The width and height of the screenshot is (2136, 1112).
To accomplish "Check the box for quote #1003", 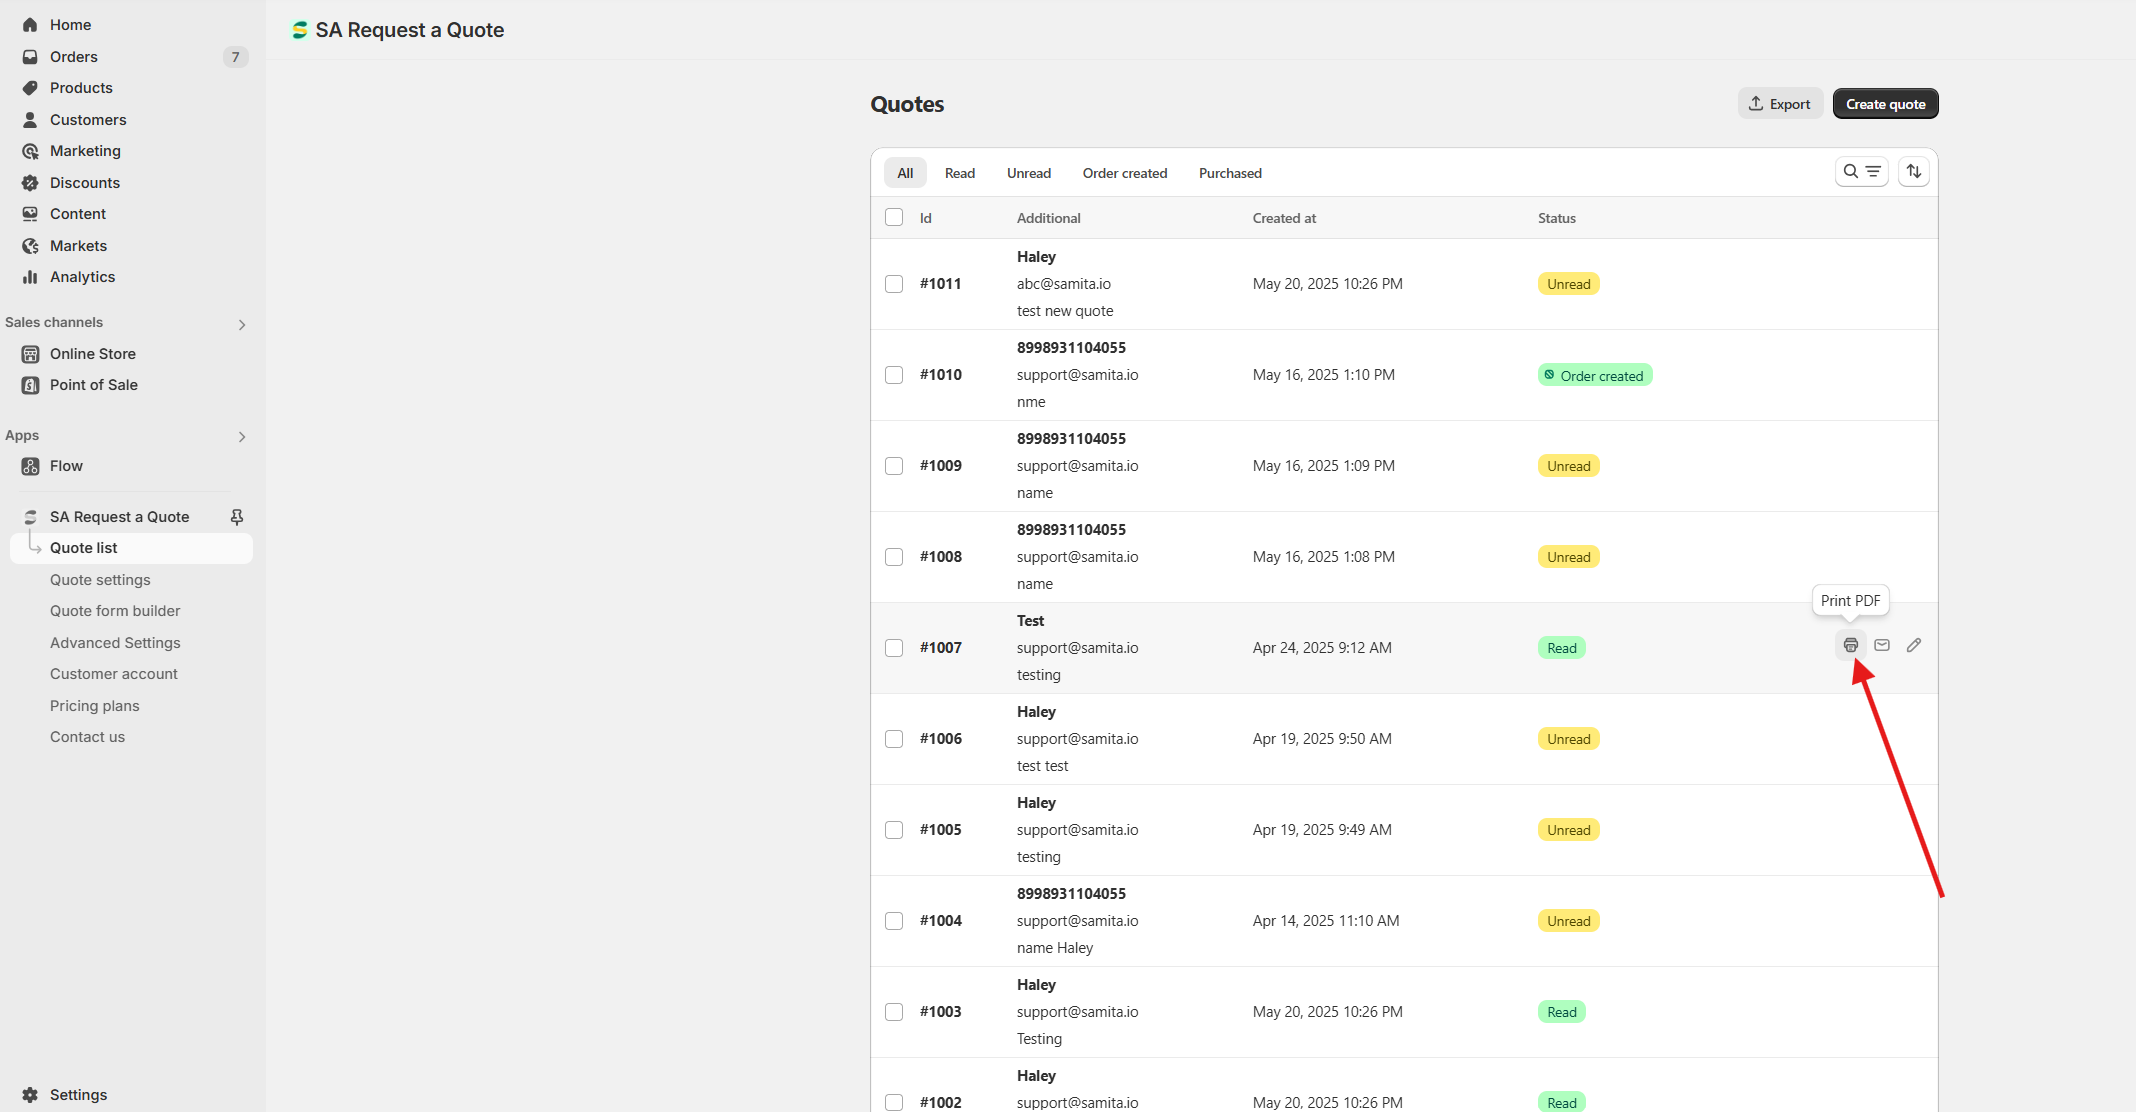I will (894, 1012).
